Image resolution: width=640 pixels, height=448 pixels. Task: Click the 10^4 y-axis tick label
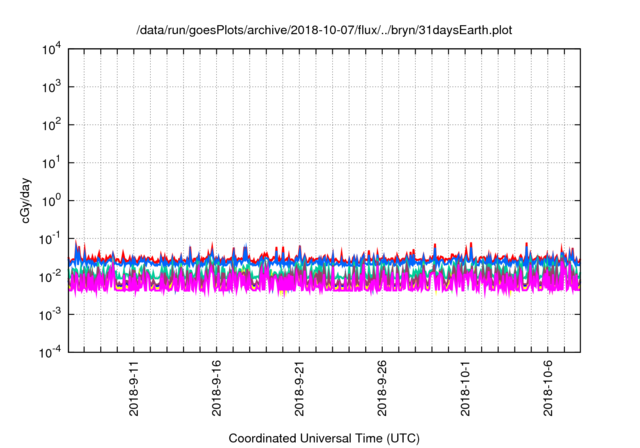pyautogui.click(x=51, y=49)
